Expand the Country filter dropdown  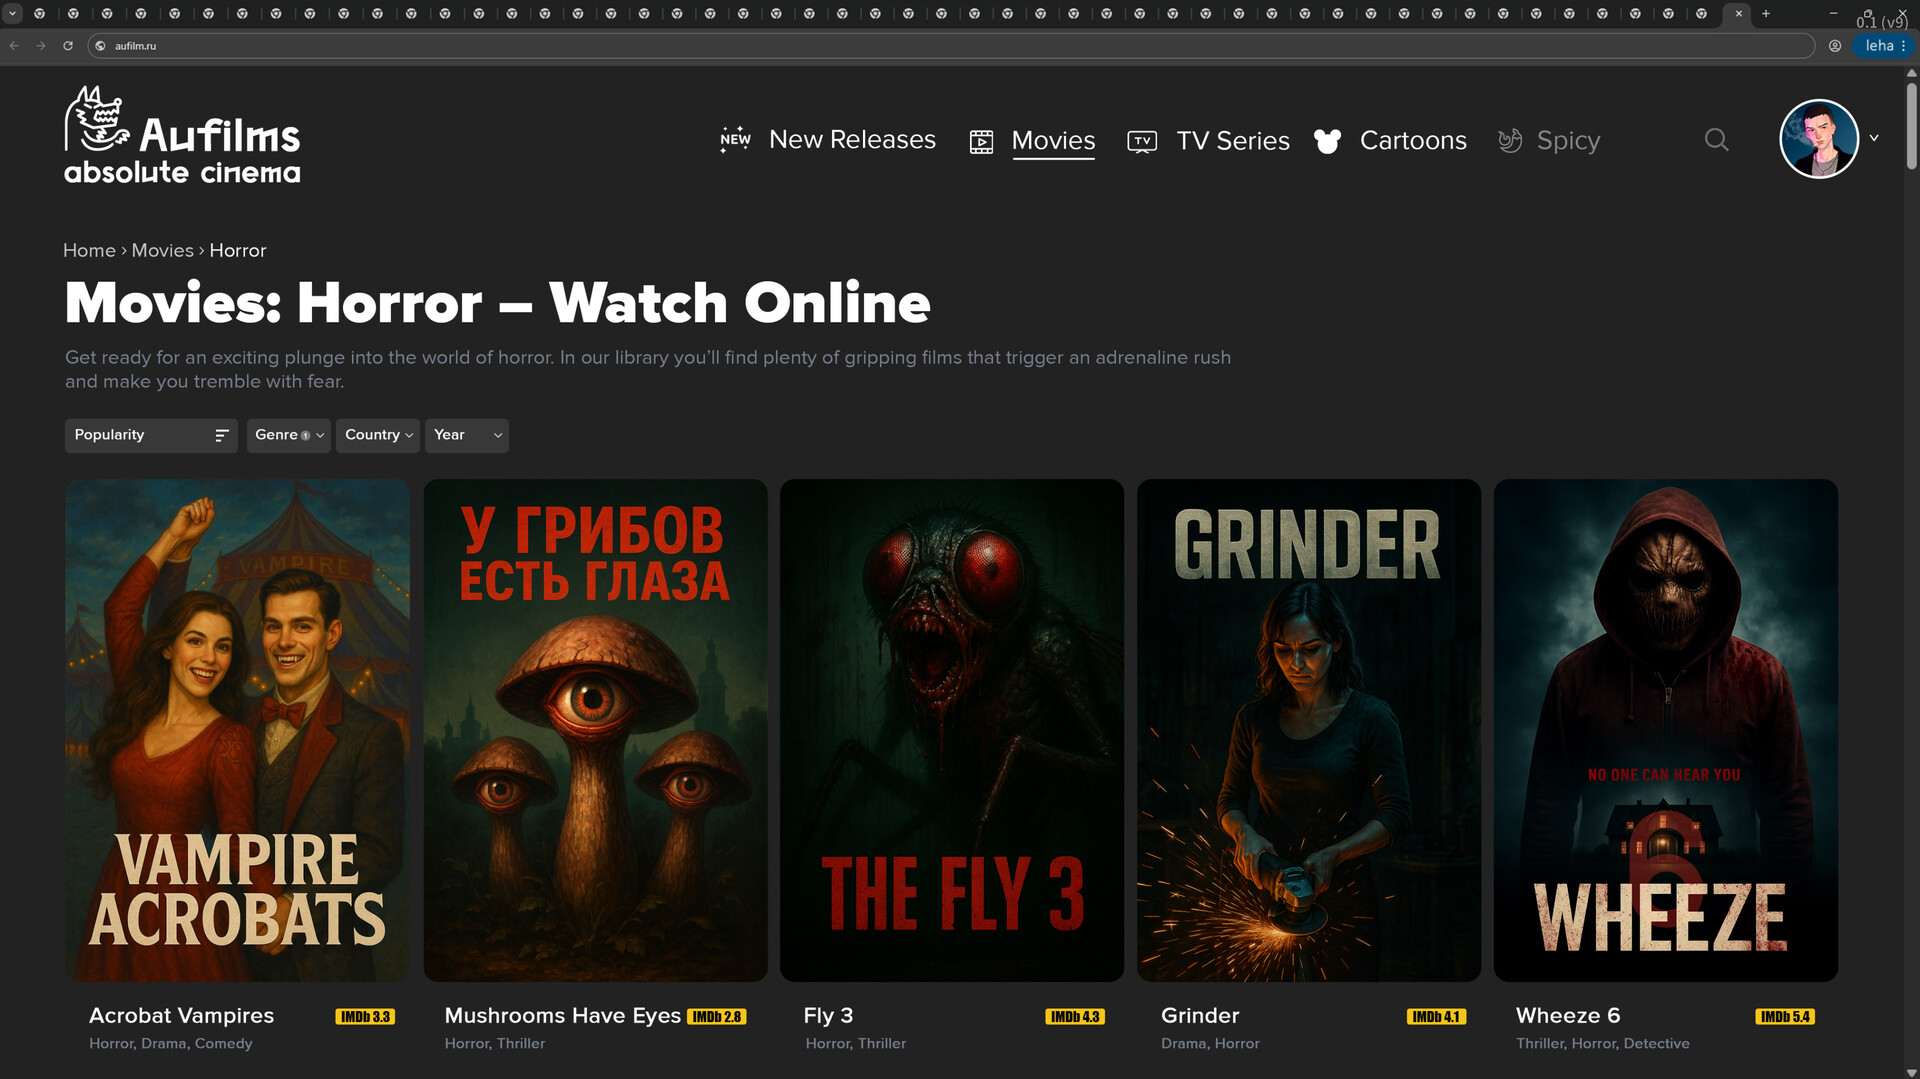377,436
